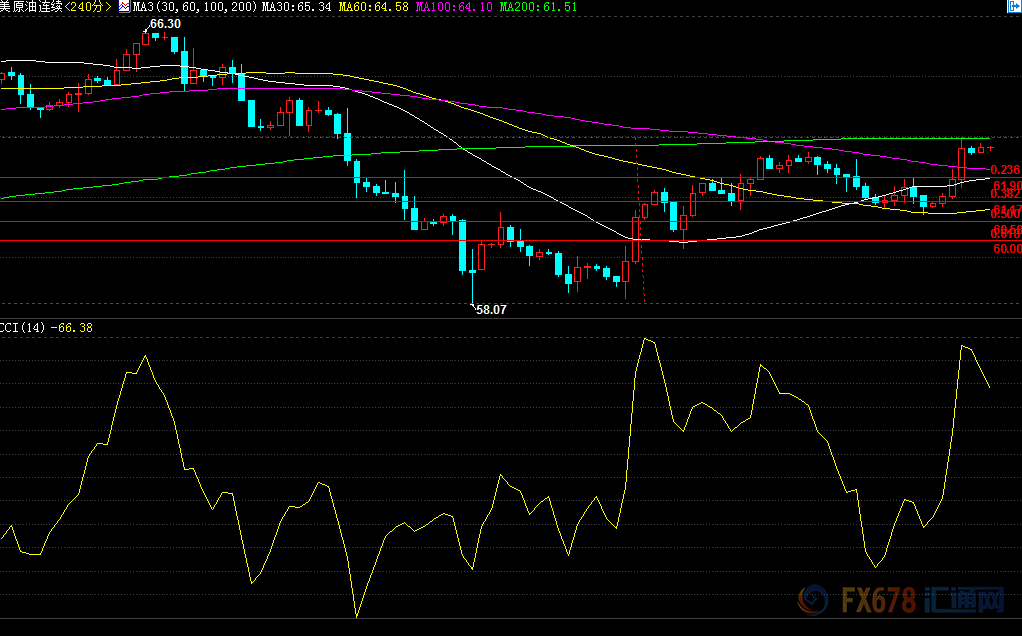
Task: Click the 0.236 Fibonacci level label
Action: coord(1005,170)
